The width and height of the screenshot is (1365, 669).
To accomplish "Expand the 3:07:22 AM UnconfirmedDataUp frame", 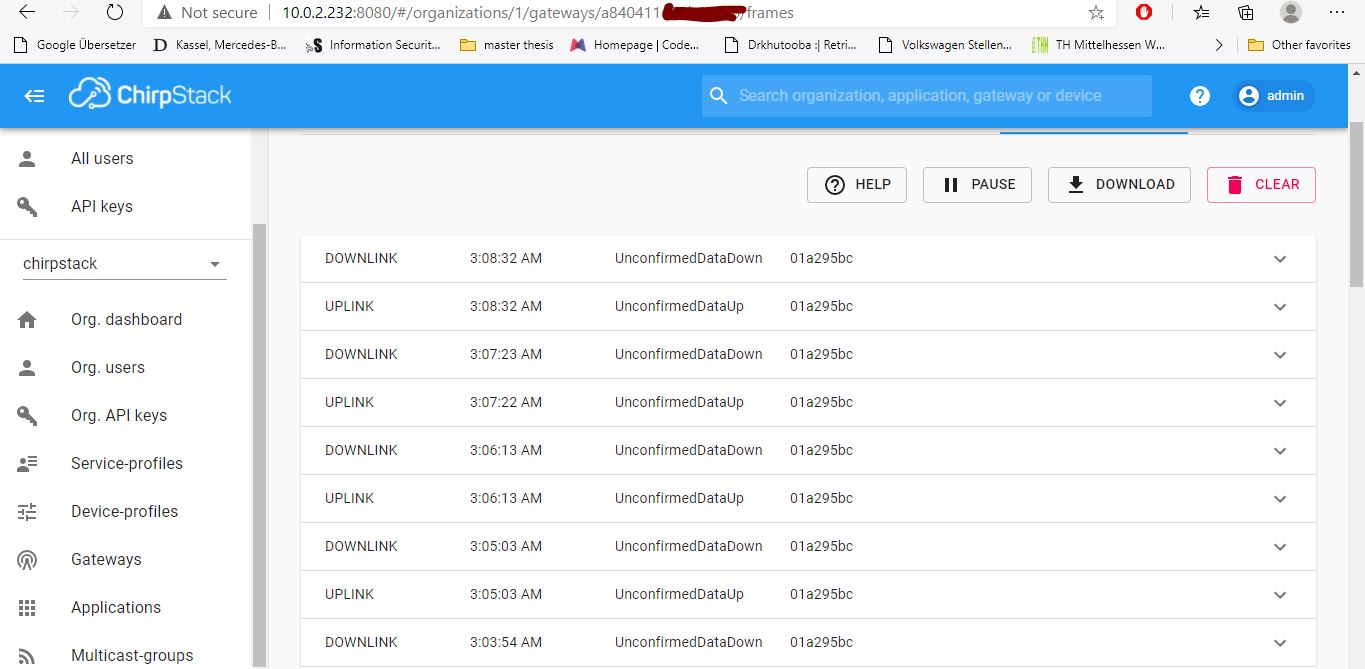I will point(1280,402).
